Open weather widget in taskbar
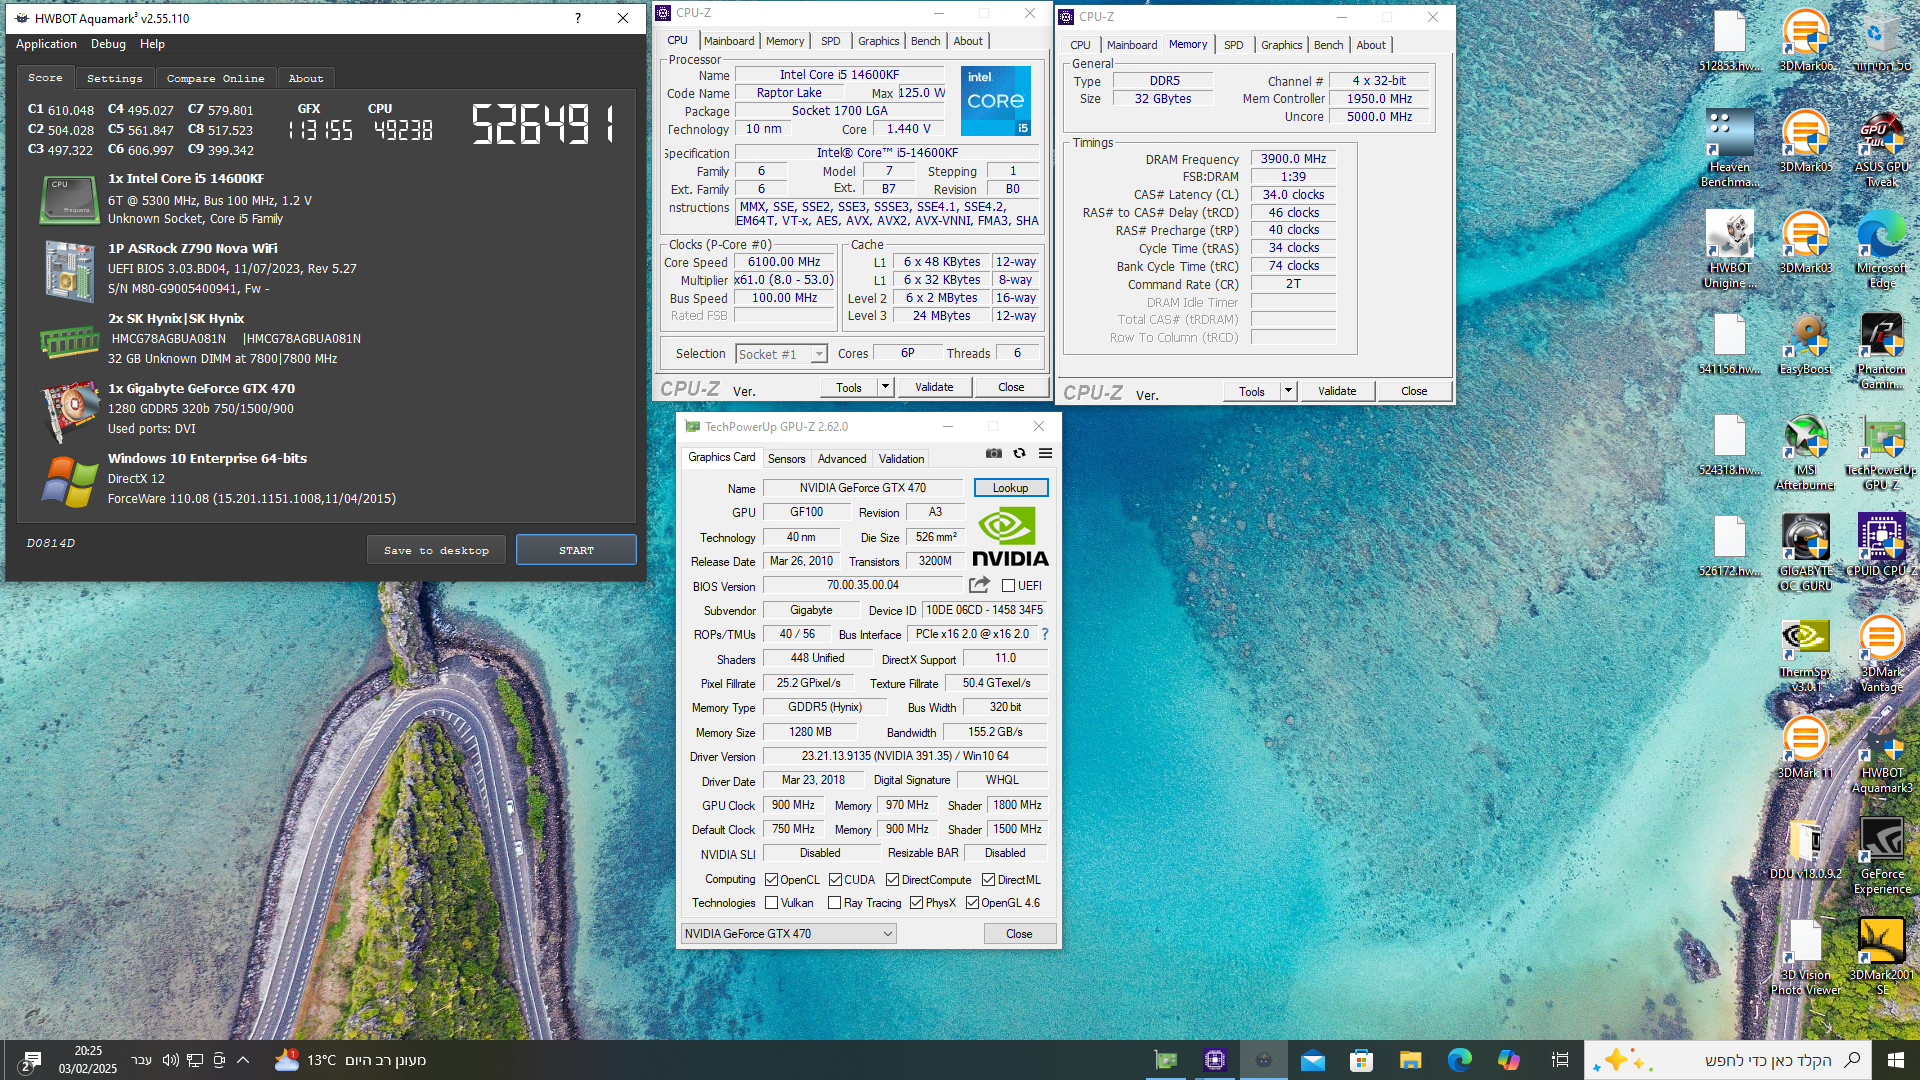Screen dimensions: 1920x1080 click(350, 1060)
